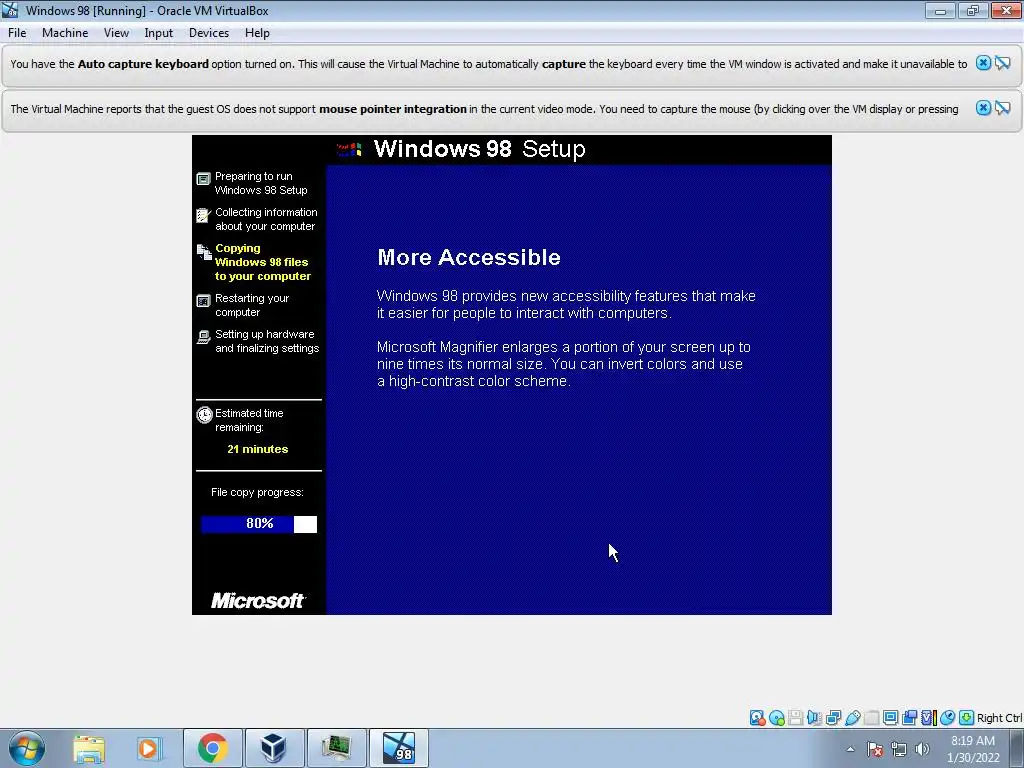Click 'Setting up hardware and finalizing settings' step
The height and width of the screenshot is (768, 1024).
(266, 341)
